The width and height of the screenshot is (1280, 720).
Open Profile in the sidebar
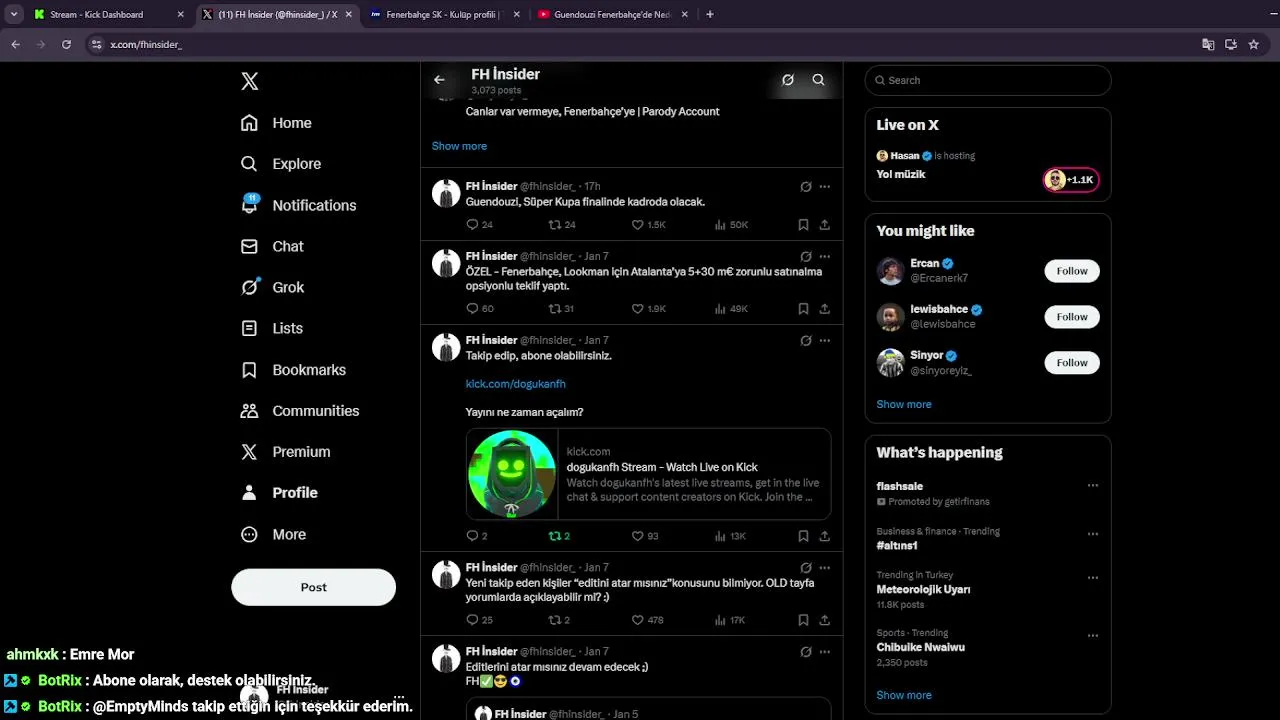[x=279, y=493]
